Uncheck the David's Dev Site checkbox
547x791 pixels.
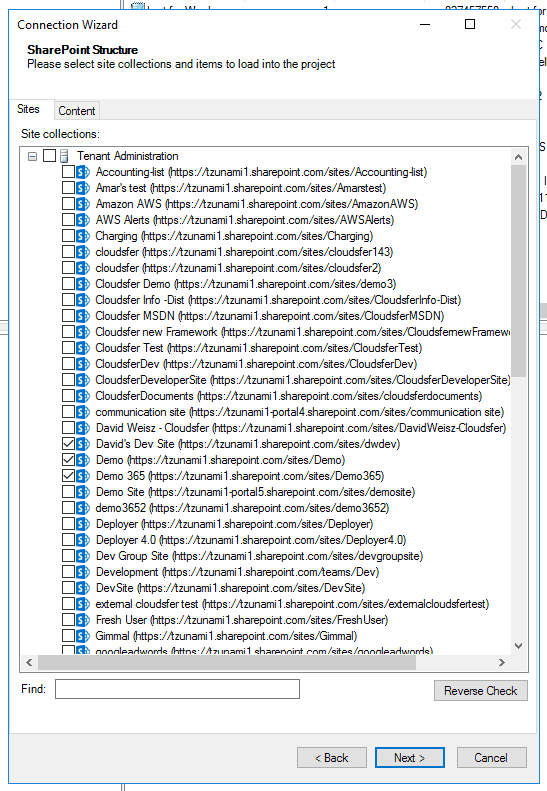point(68,444)
